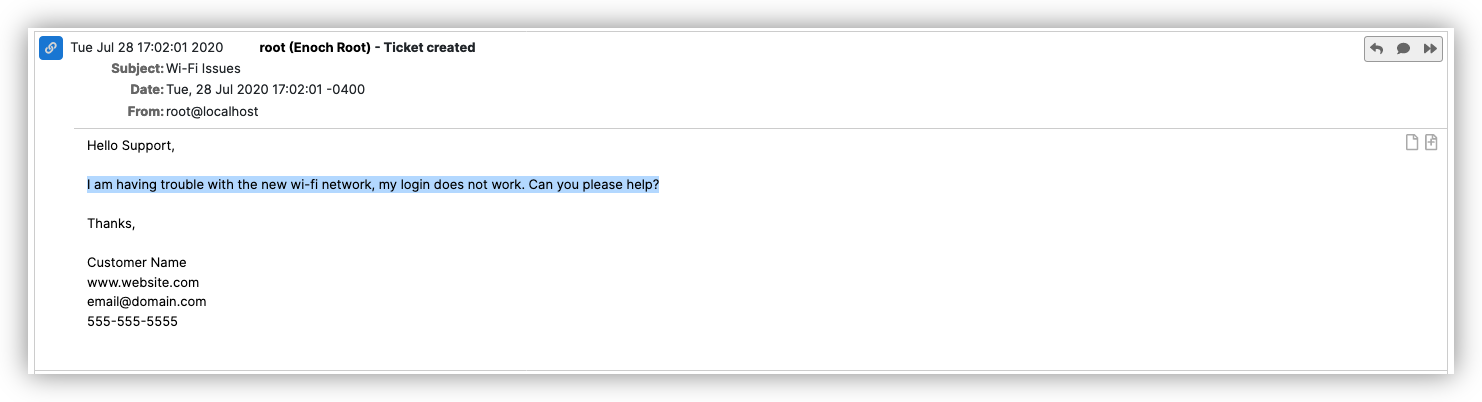Click the timestamp Tue Jul 28 17:02:01 2020
The width and height of the screenshot is (1482, 402).
146,48
